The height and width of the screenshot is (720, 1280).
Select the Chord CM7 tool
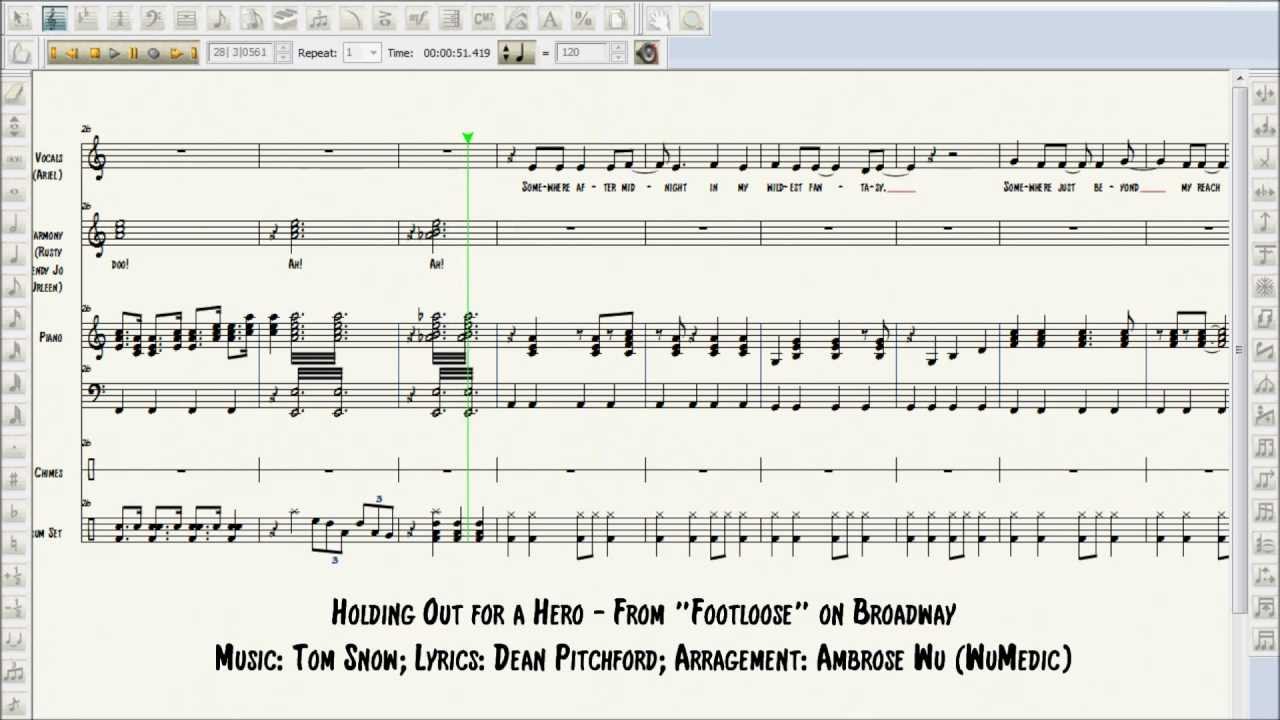tap(484, 19)
